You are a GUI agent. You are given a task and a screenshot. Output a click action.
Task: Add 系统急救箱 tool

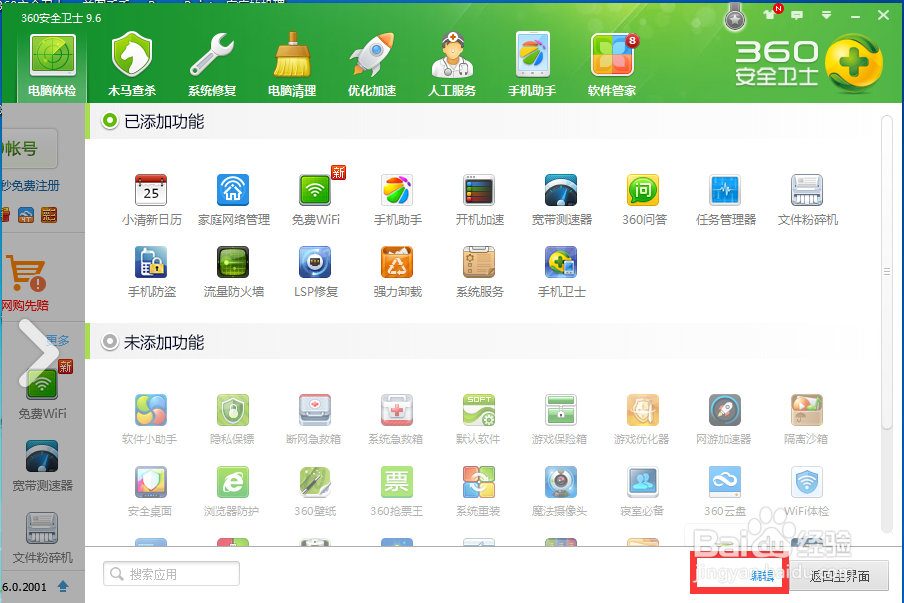point(396,419)
